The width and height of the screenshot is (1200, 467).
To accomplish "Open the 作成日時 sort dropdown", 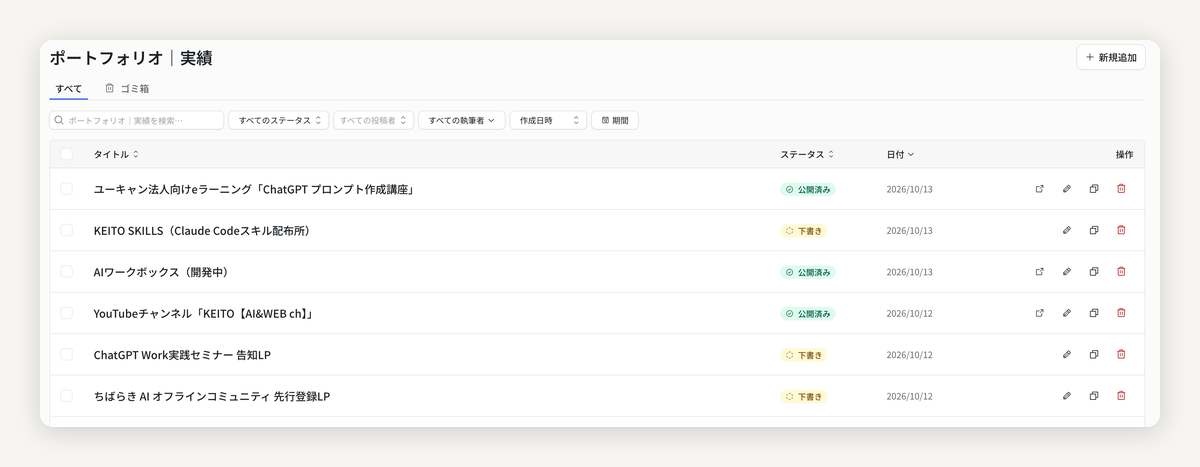I will (x=548, y=120).
